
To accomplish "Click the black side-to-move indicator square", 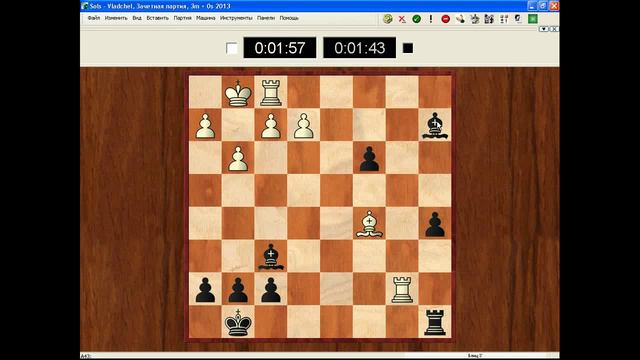I will 408,48.
